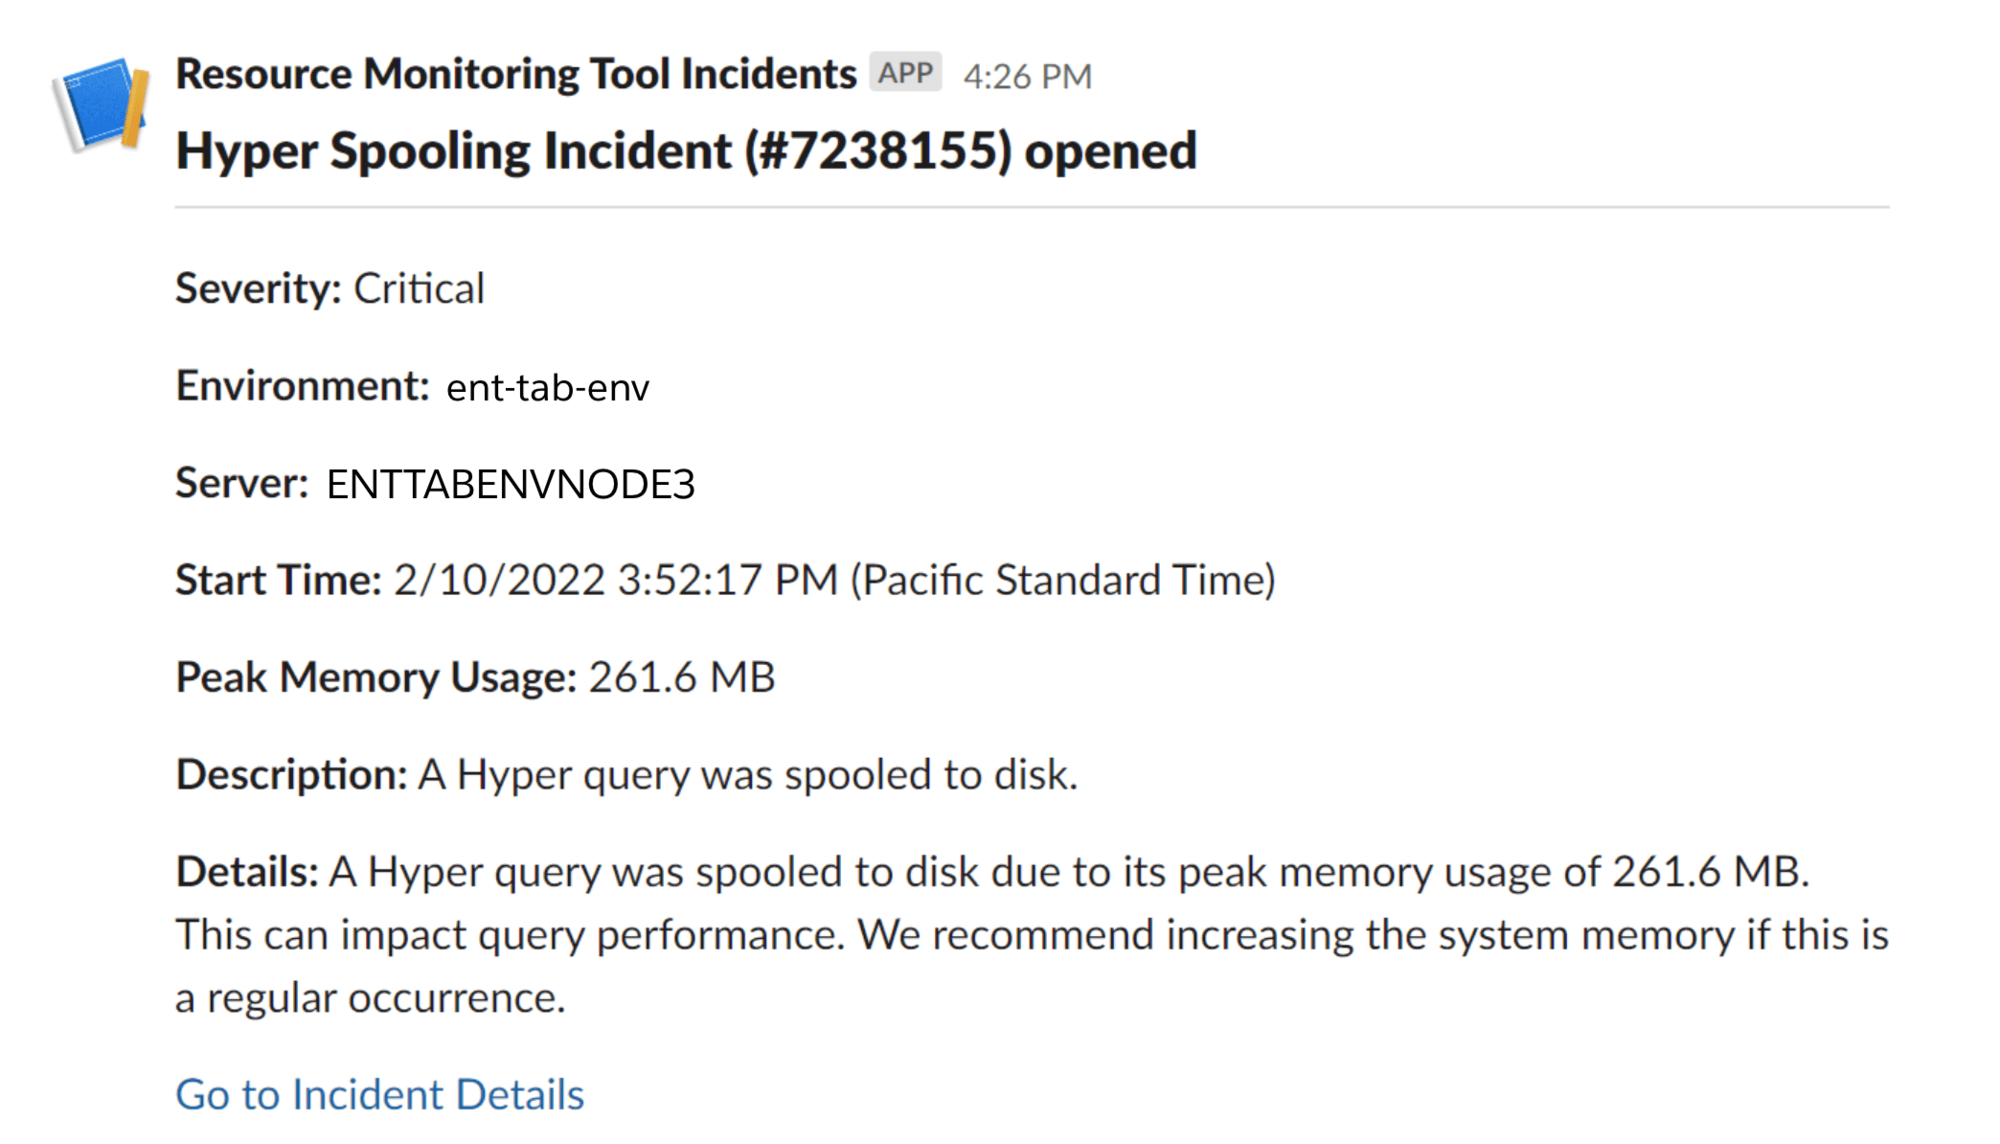
Task: Open the Resource Monitoring Tool Incidents sender name
Action: tap(516, 74)
